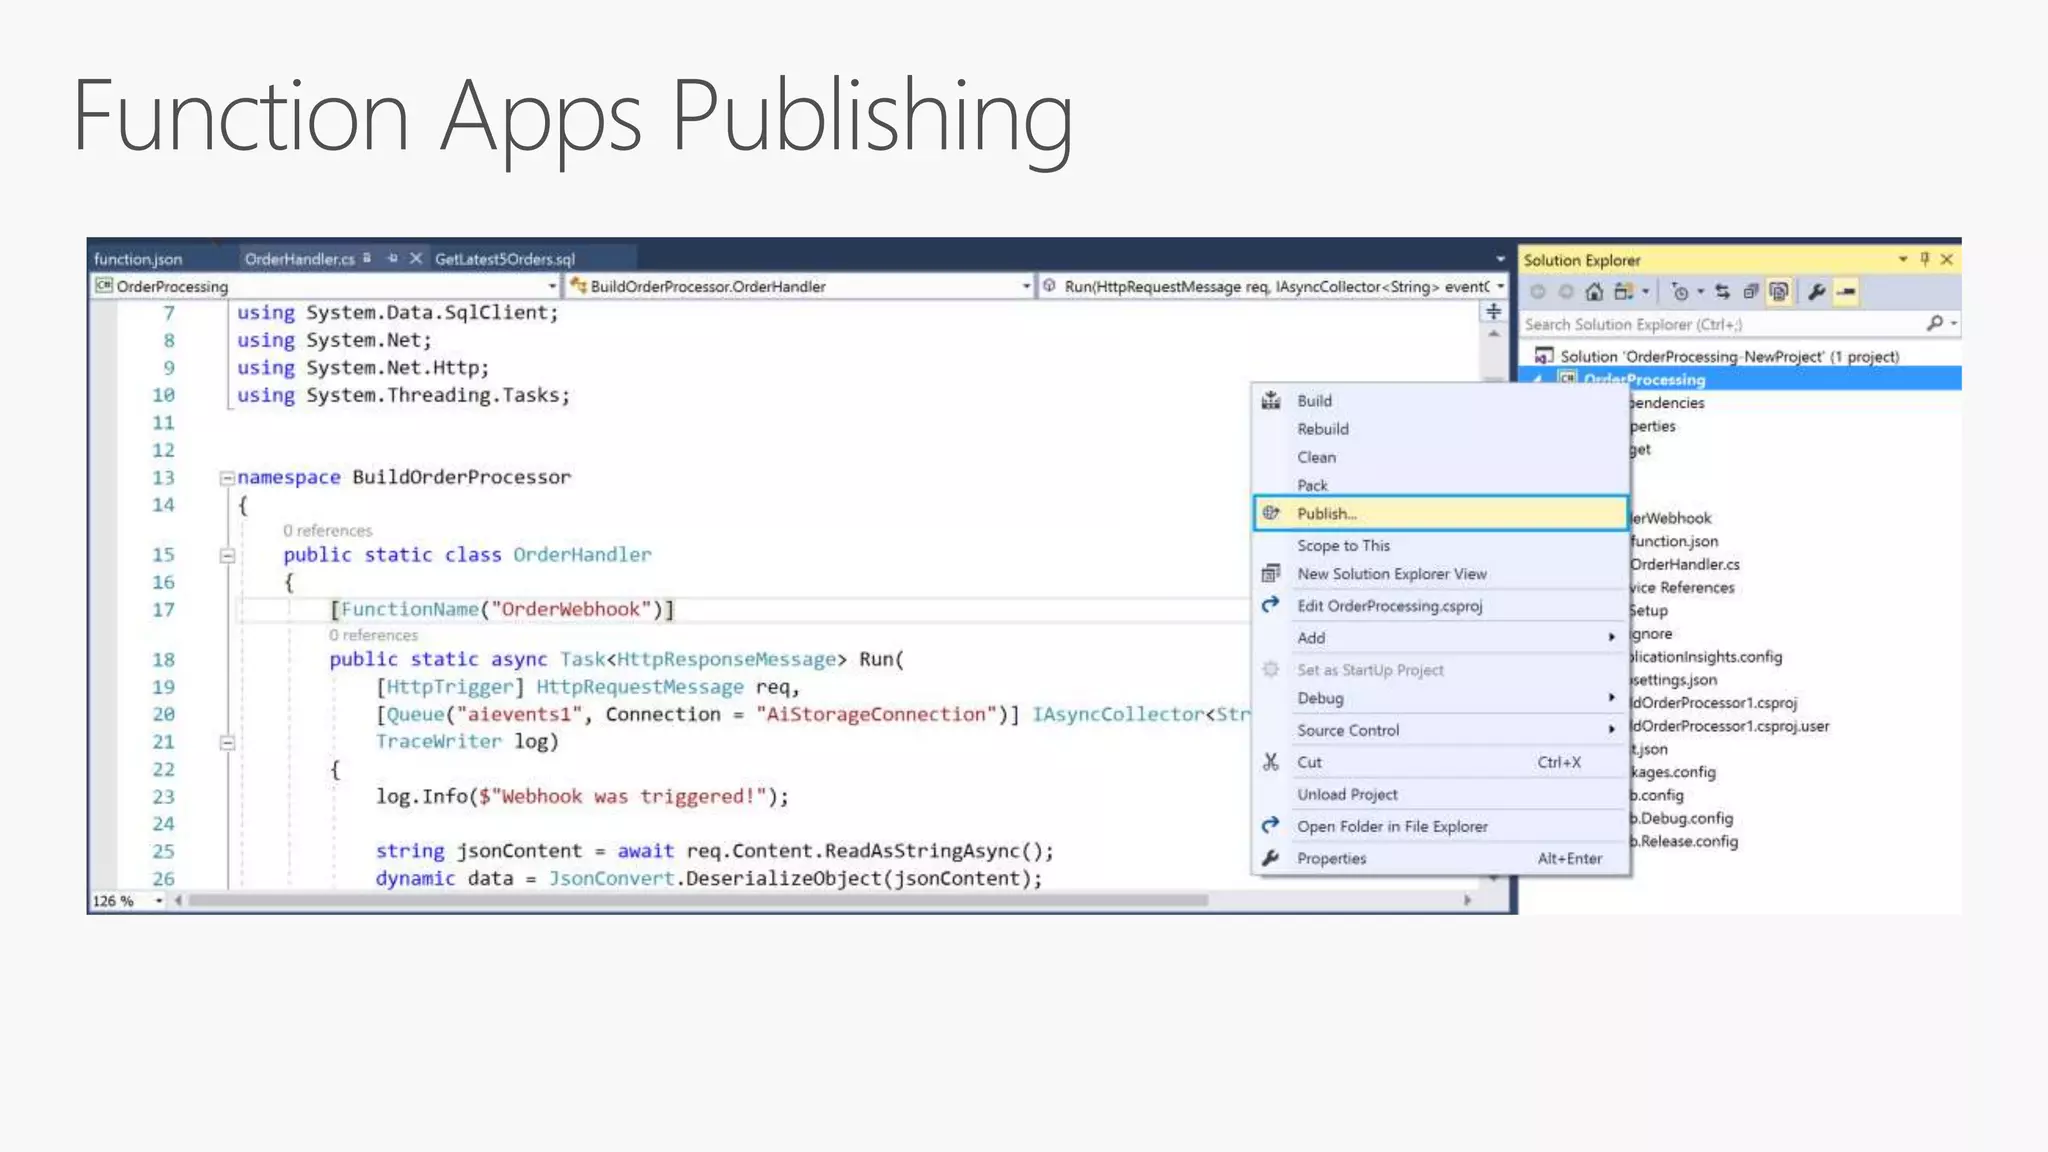This screenshot has height=1152, width=2048.
Task: Open the OrderProcessing project dropdown
Action: 551,286
